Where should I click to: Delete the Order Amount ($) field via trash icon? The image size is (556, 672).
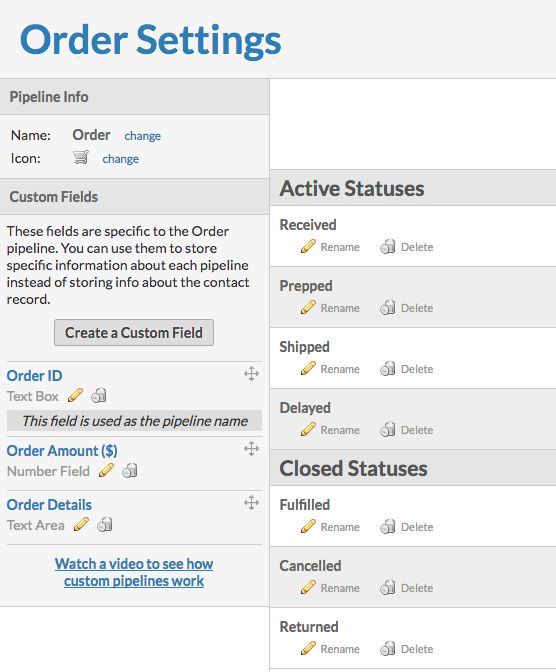(130, 471)
